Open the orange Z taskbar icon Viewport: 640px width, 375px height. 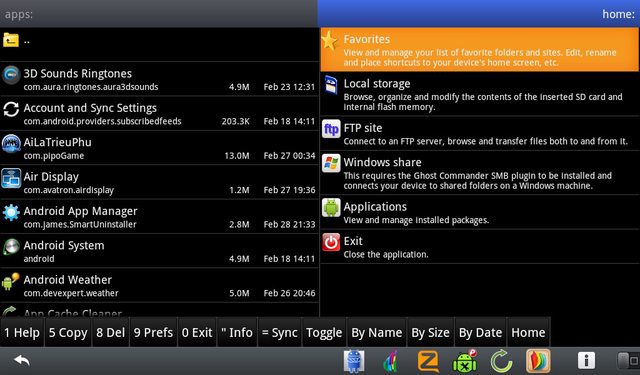pos(428,361)
